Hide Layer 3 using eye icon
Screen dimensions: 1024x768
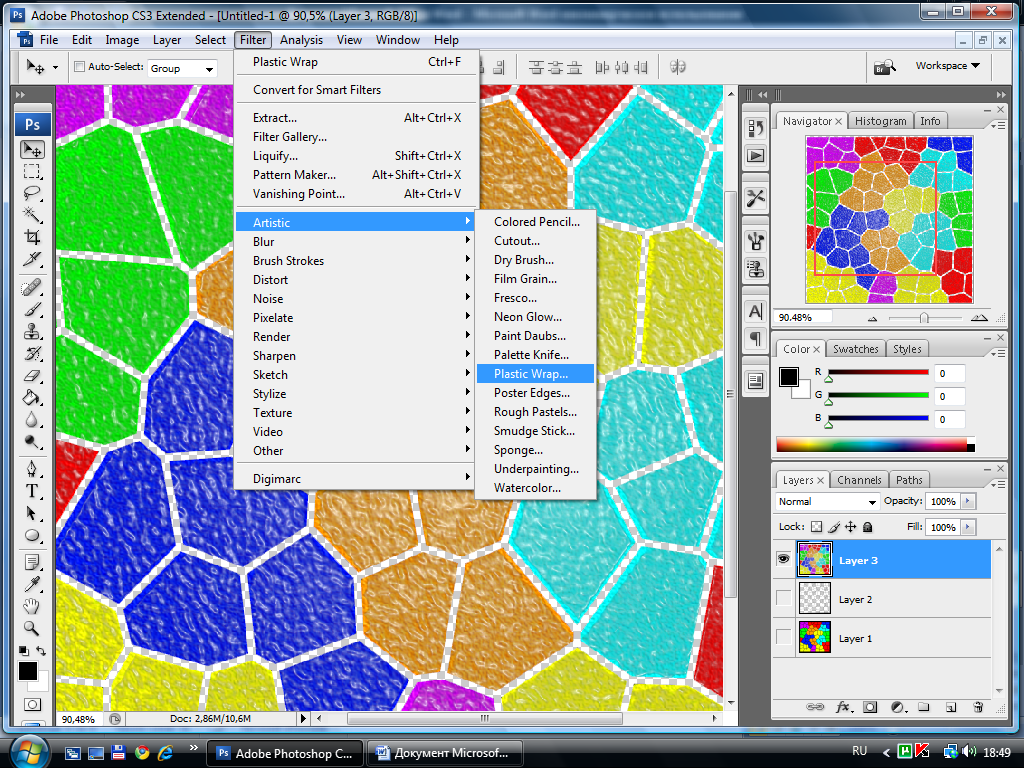coord(784,559)
